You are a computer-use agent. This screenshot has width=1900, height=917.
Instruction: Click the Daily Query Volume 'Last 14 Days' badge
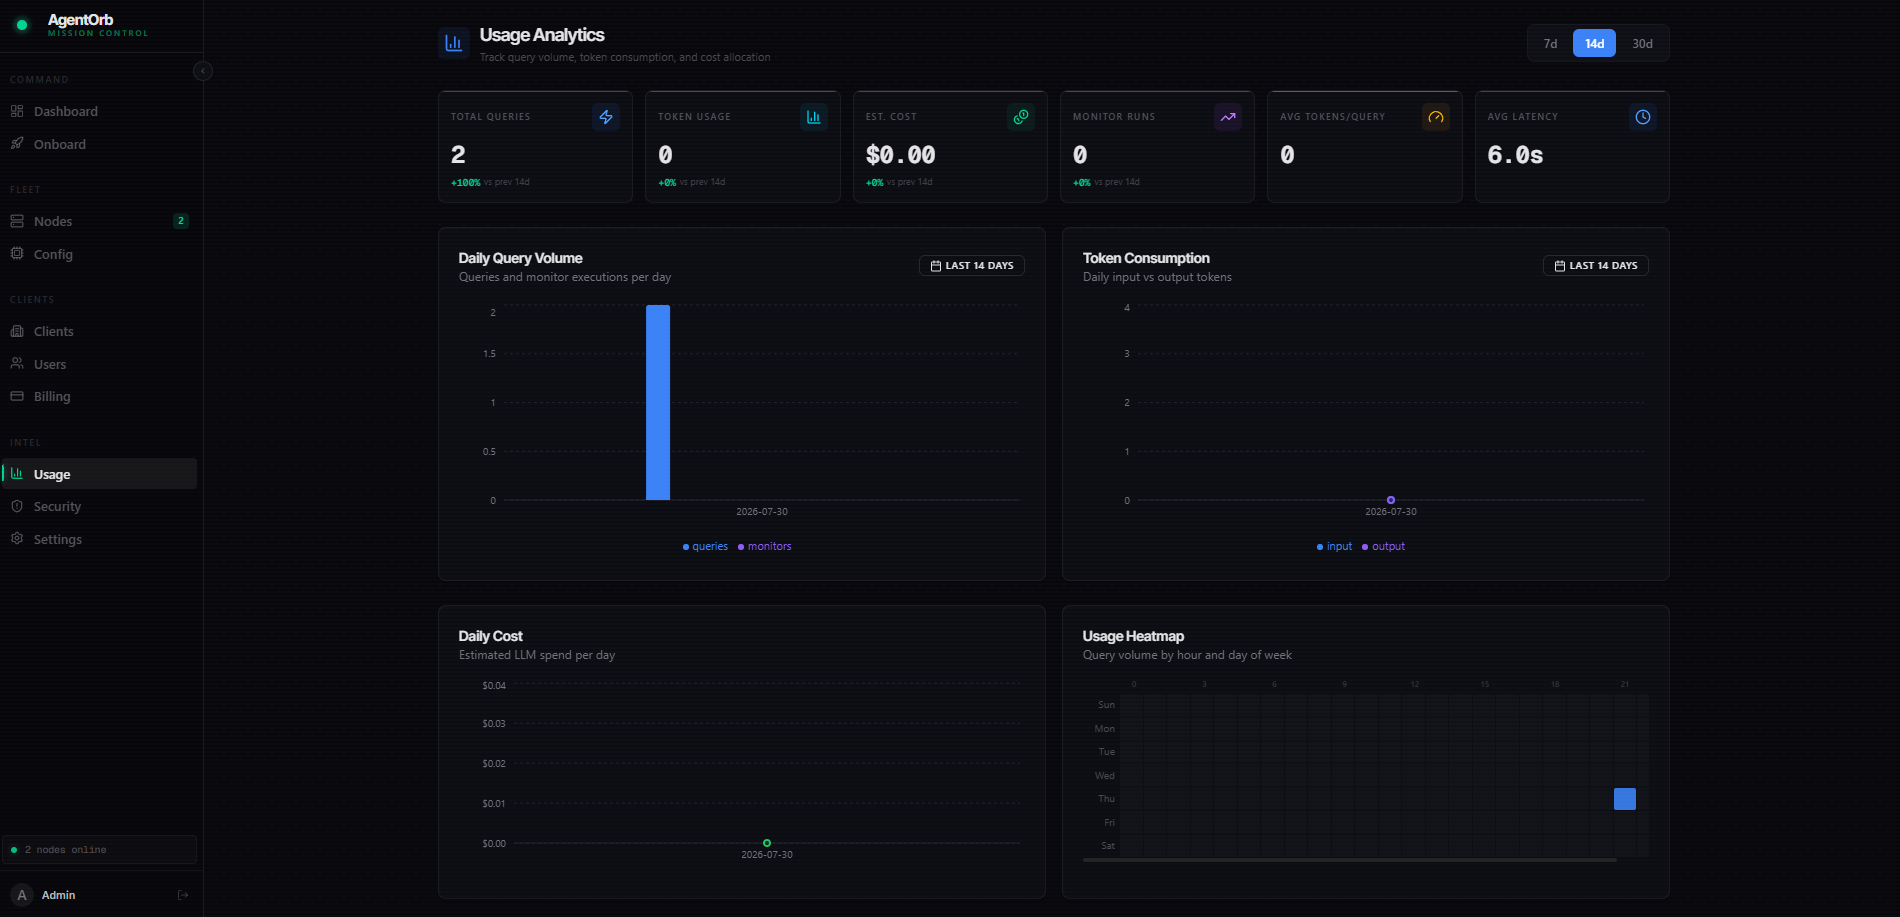click(x=972, y=266)
